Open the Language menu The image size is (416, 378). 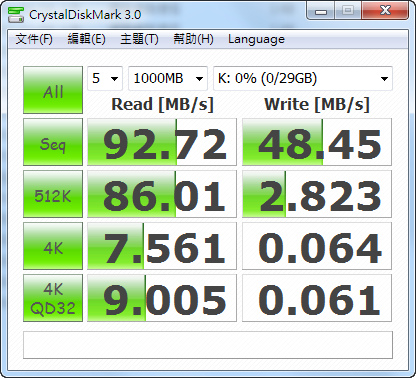(x=256, y=39)
